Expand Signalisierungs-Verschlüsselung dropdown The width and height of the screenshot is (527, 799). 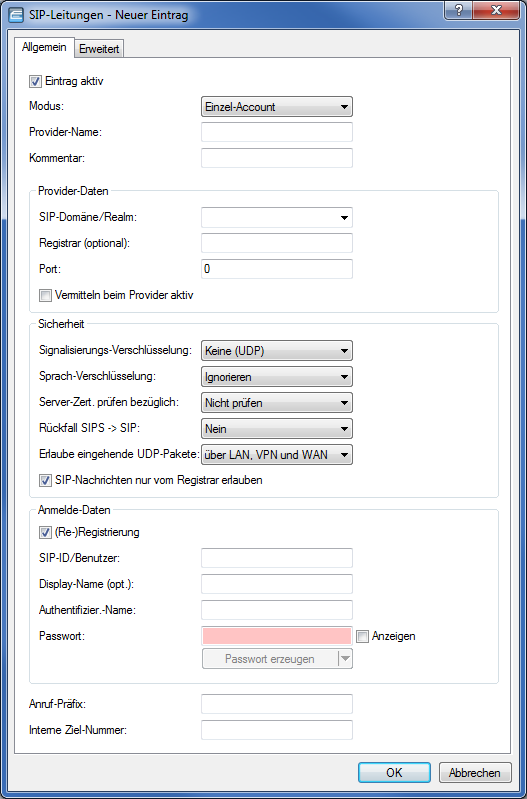[x=277, y=351]
